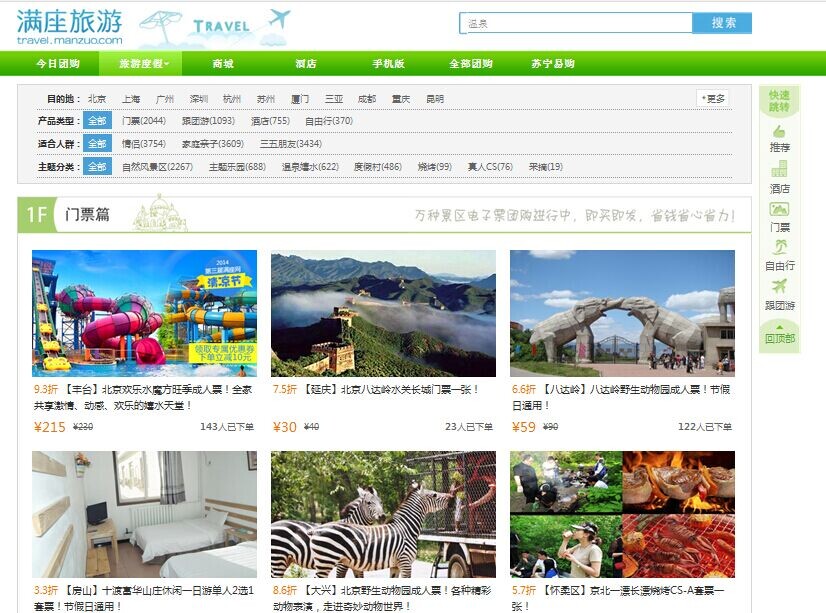This screenshot has height=613, width=826.
Task: Click the 门票 ticket picture icon
Action: pyautogui.click(x=779, y=209)
